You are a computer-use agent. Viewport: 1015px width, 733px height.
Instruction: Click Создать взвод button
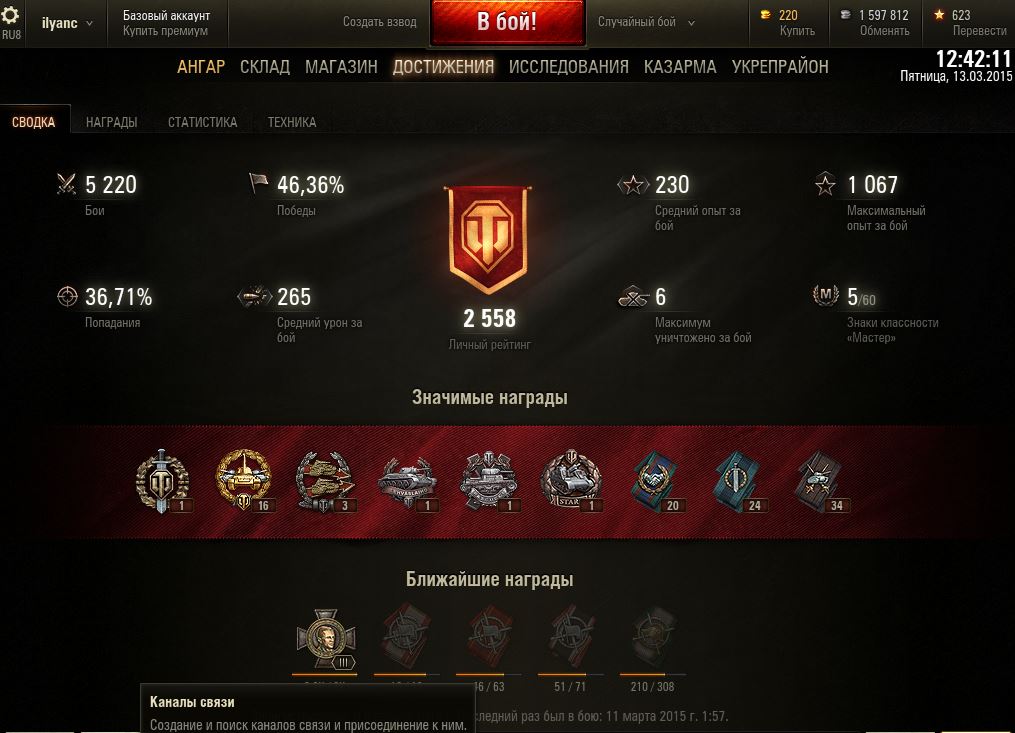(x=379, y=22)
